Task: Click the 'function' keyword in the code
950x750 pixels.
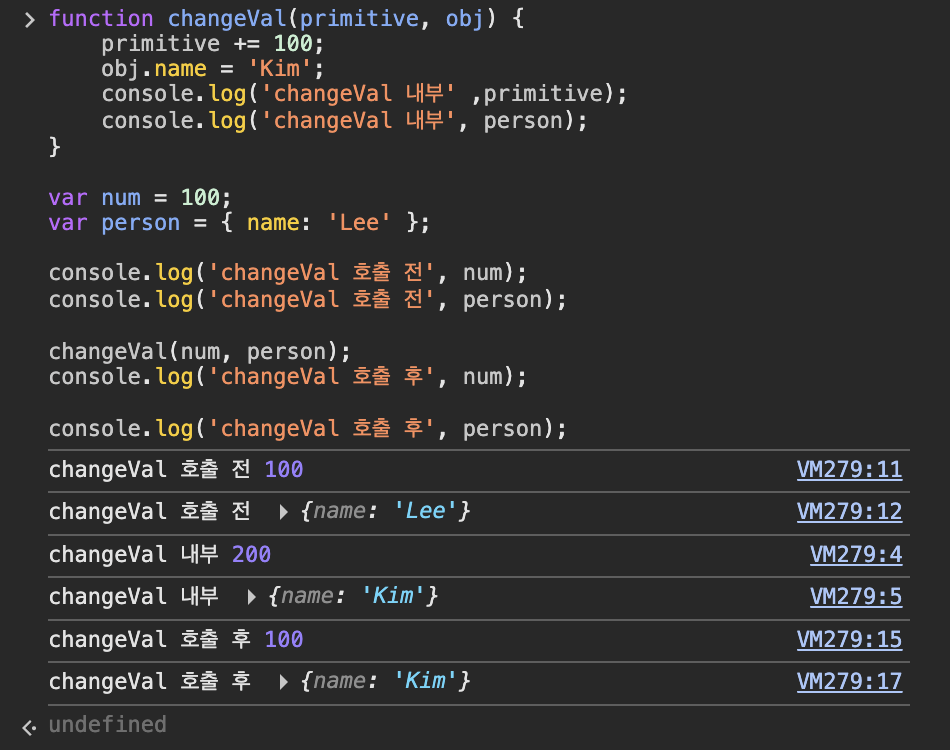Action: point(101,19)
